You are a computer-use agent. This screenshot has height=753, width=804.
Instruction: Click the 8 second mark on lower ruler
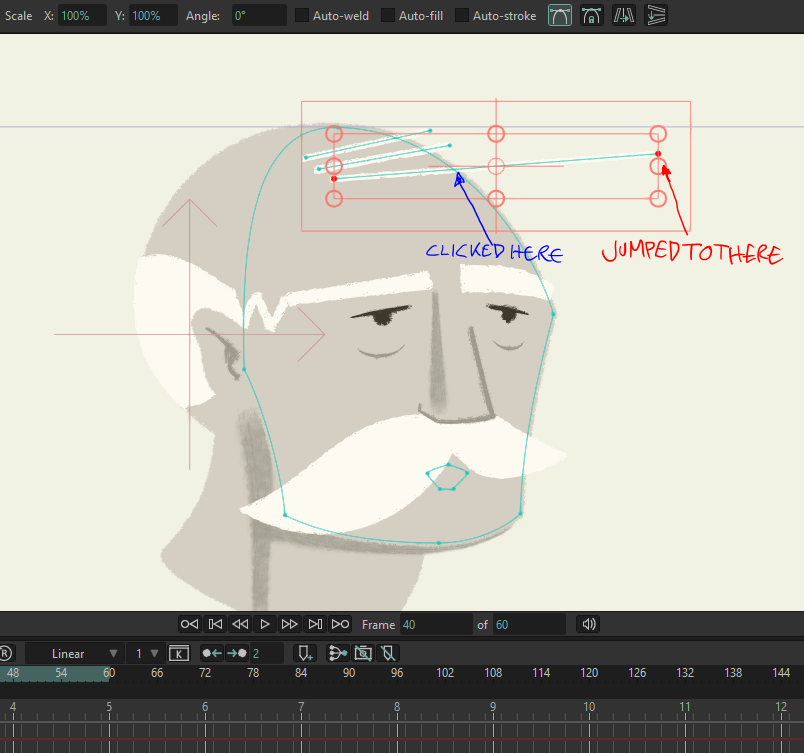tap(397, 707)
